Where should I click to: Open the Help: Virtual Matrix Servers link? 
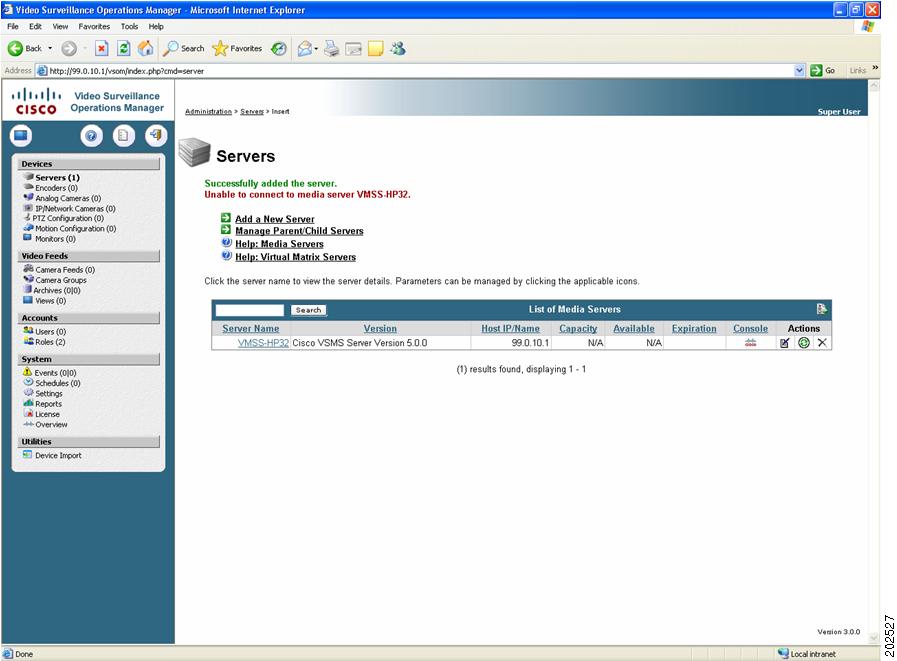(x=295, y=257)
